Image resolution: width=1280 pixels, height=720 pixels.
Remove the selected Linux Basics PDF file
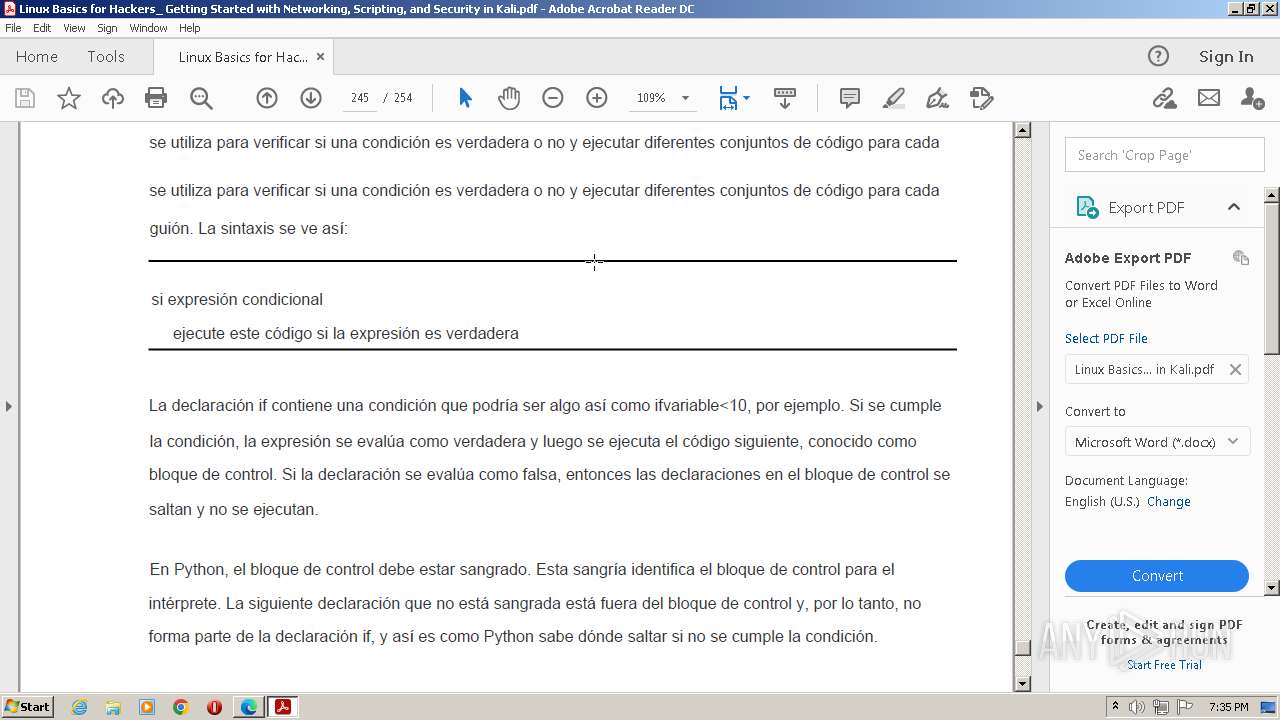pyautogui.click(x=1235, y=369)
